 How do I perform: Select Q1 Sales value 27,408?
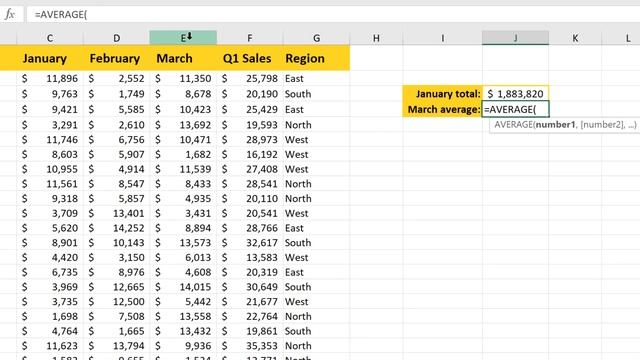tap(250, 169)
